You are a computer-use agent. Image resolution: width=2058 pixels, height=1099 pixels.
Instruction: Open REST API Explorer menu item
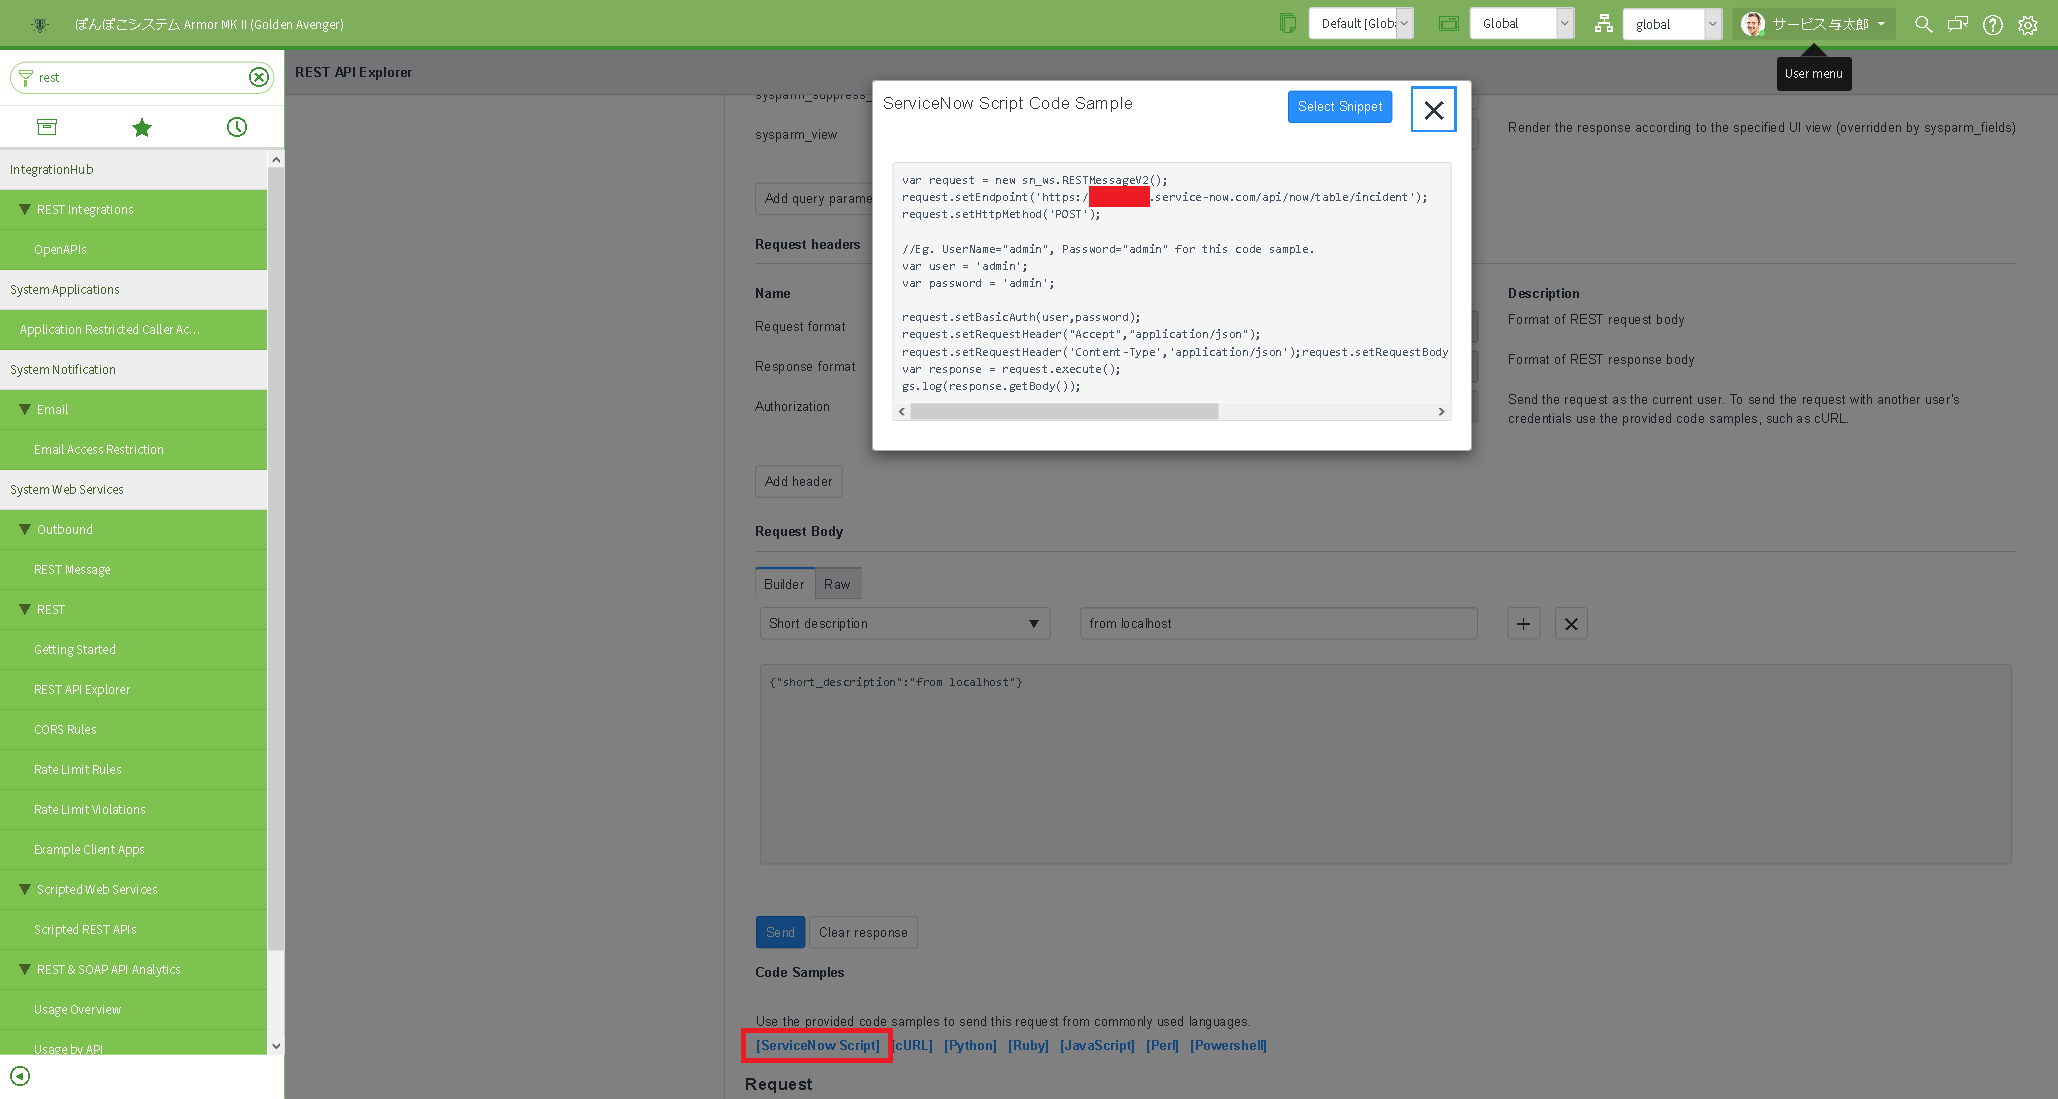pyautogui.click(x=82, y=689)
